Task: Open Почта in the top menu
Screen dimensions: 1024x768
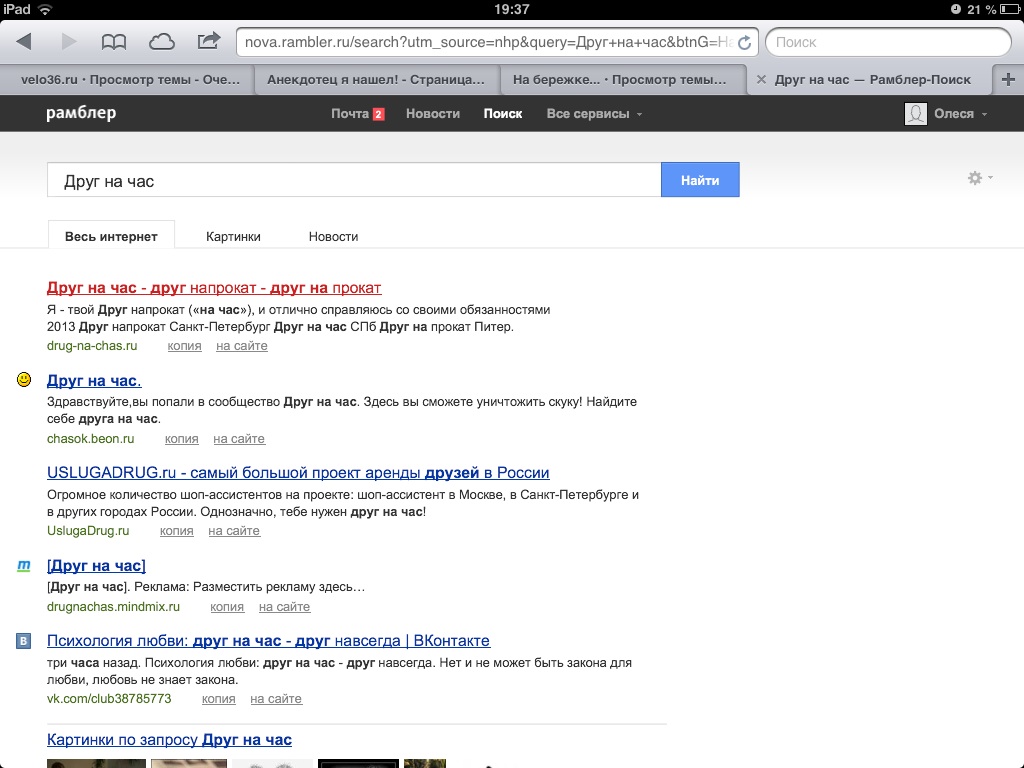Action: point(350,114)
